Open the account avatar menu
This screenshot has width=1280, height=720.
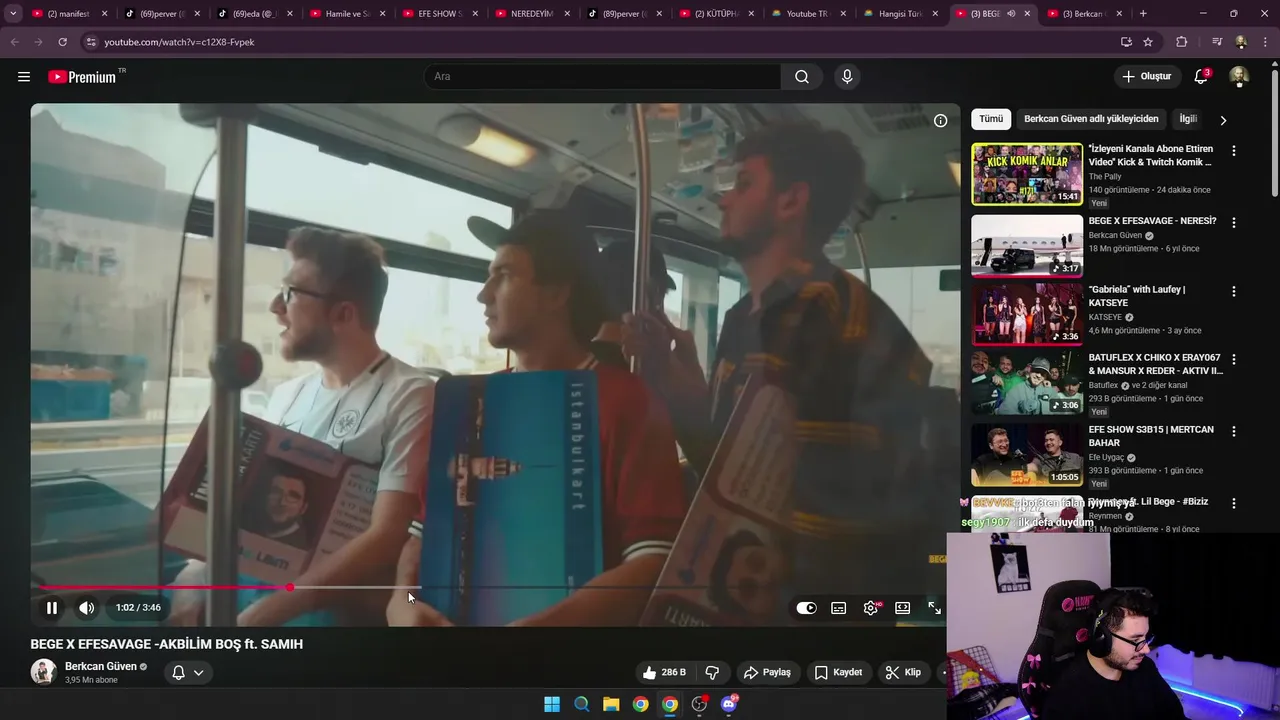coord(1239,77)
